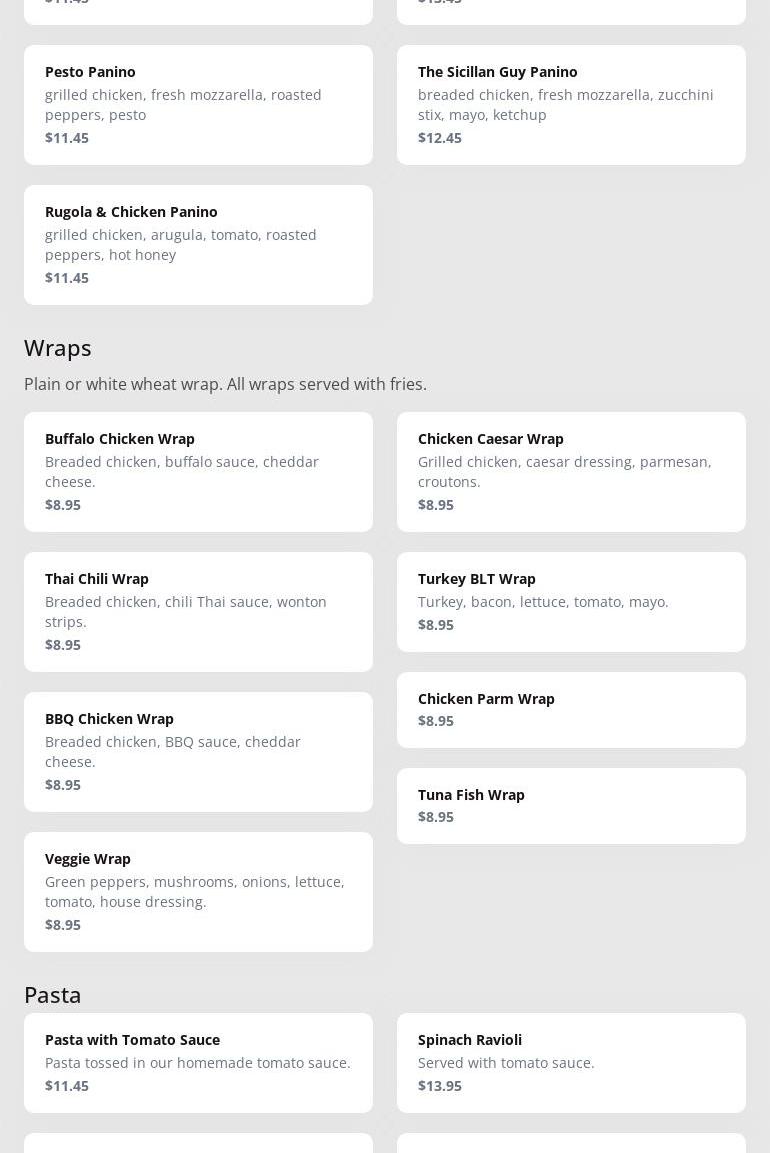
Task: Choose the Buffalo Chicken Wrap item
Action: pos(198,471)
